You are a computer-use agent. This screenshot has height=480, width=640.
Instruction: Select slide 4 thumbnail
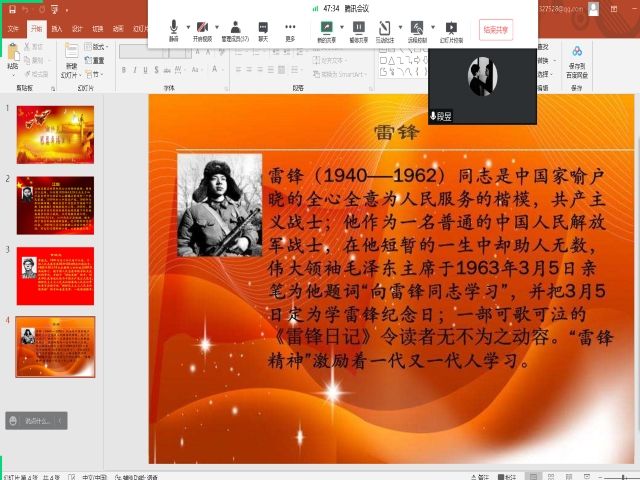coord(55,347)
